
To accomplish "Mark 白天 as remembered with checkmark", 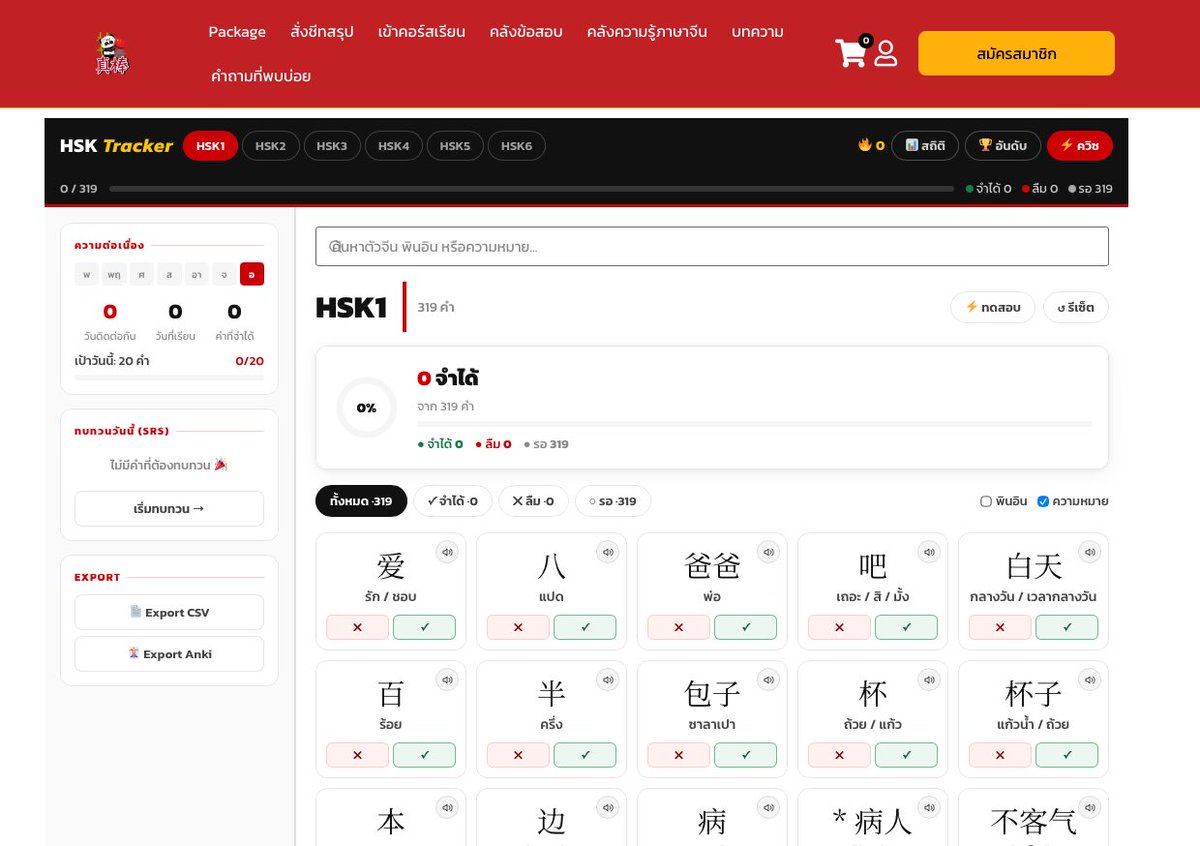I will point(1067,627).
